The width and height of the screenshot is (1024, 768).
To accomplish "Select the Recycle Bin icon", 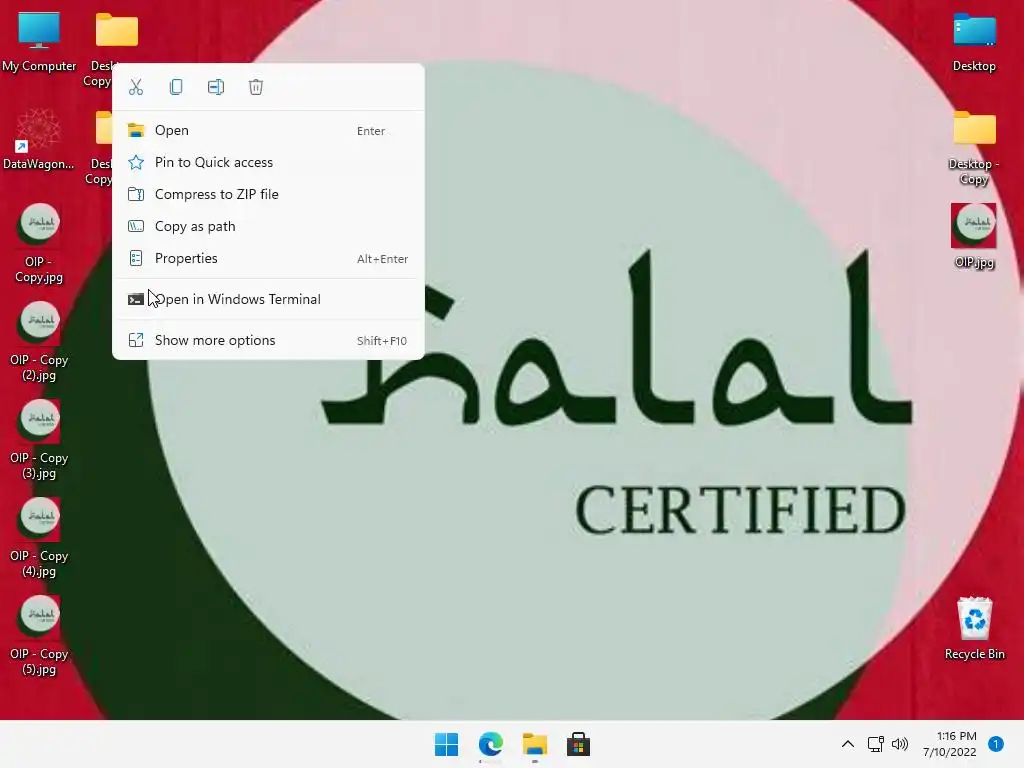I will click(x=974, y=628).
